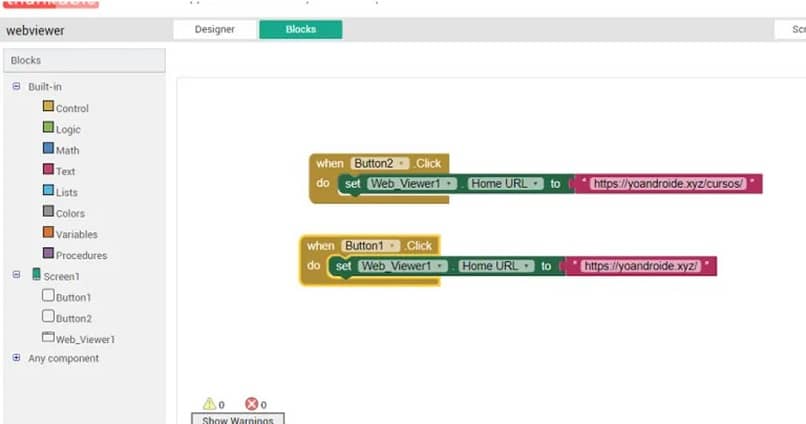Image resolution: width=806 pixels, height=424 pixels.
Task: Expand the Any component section
Action: pyautogui.click(x=16, y=358)
